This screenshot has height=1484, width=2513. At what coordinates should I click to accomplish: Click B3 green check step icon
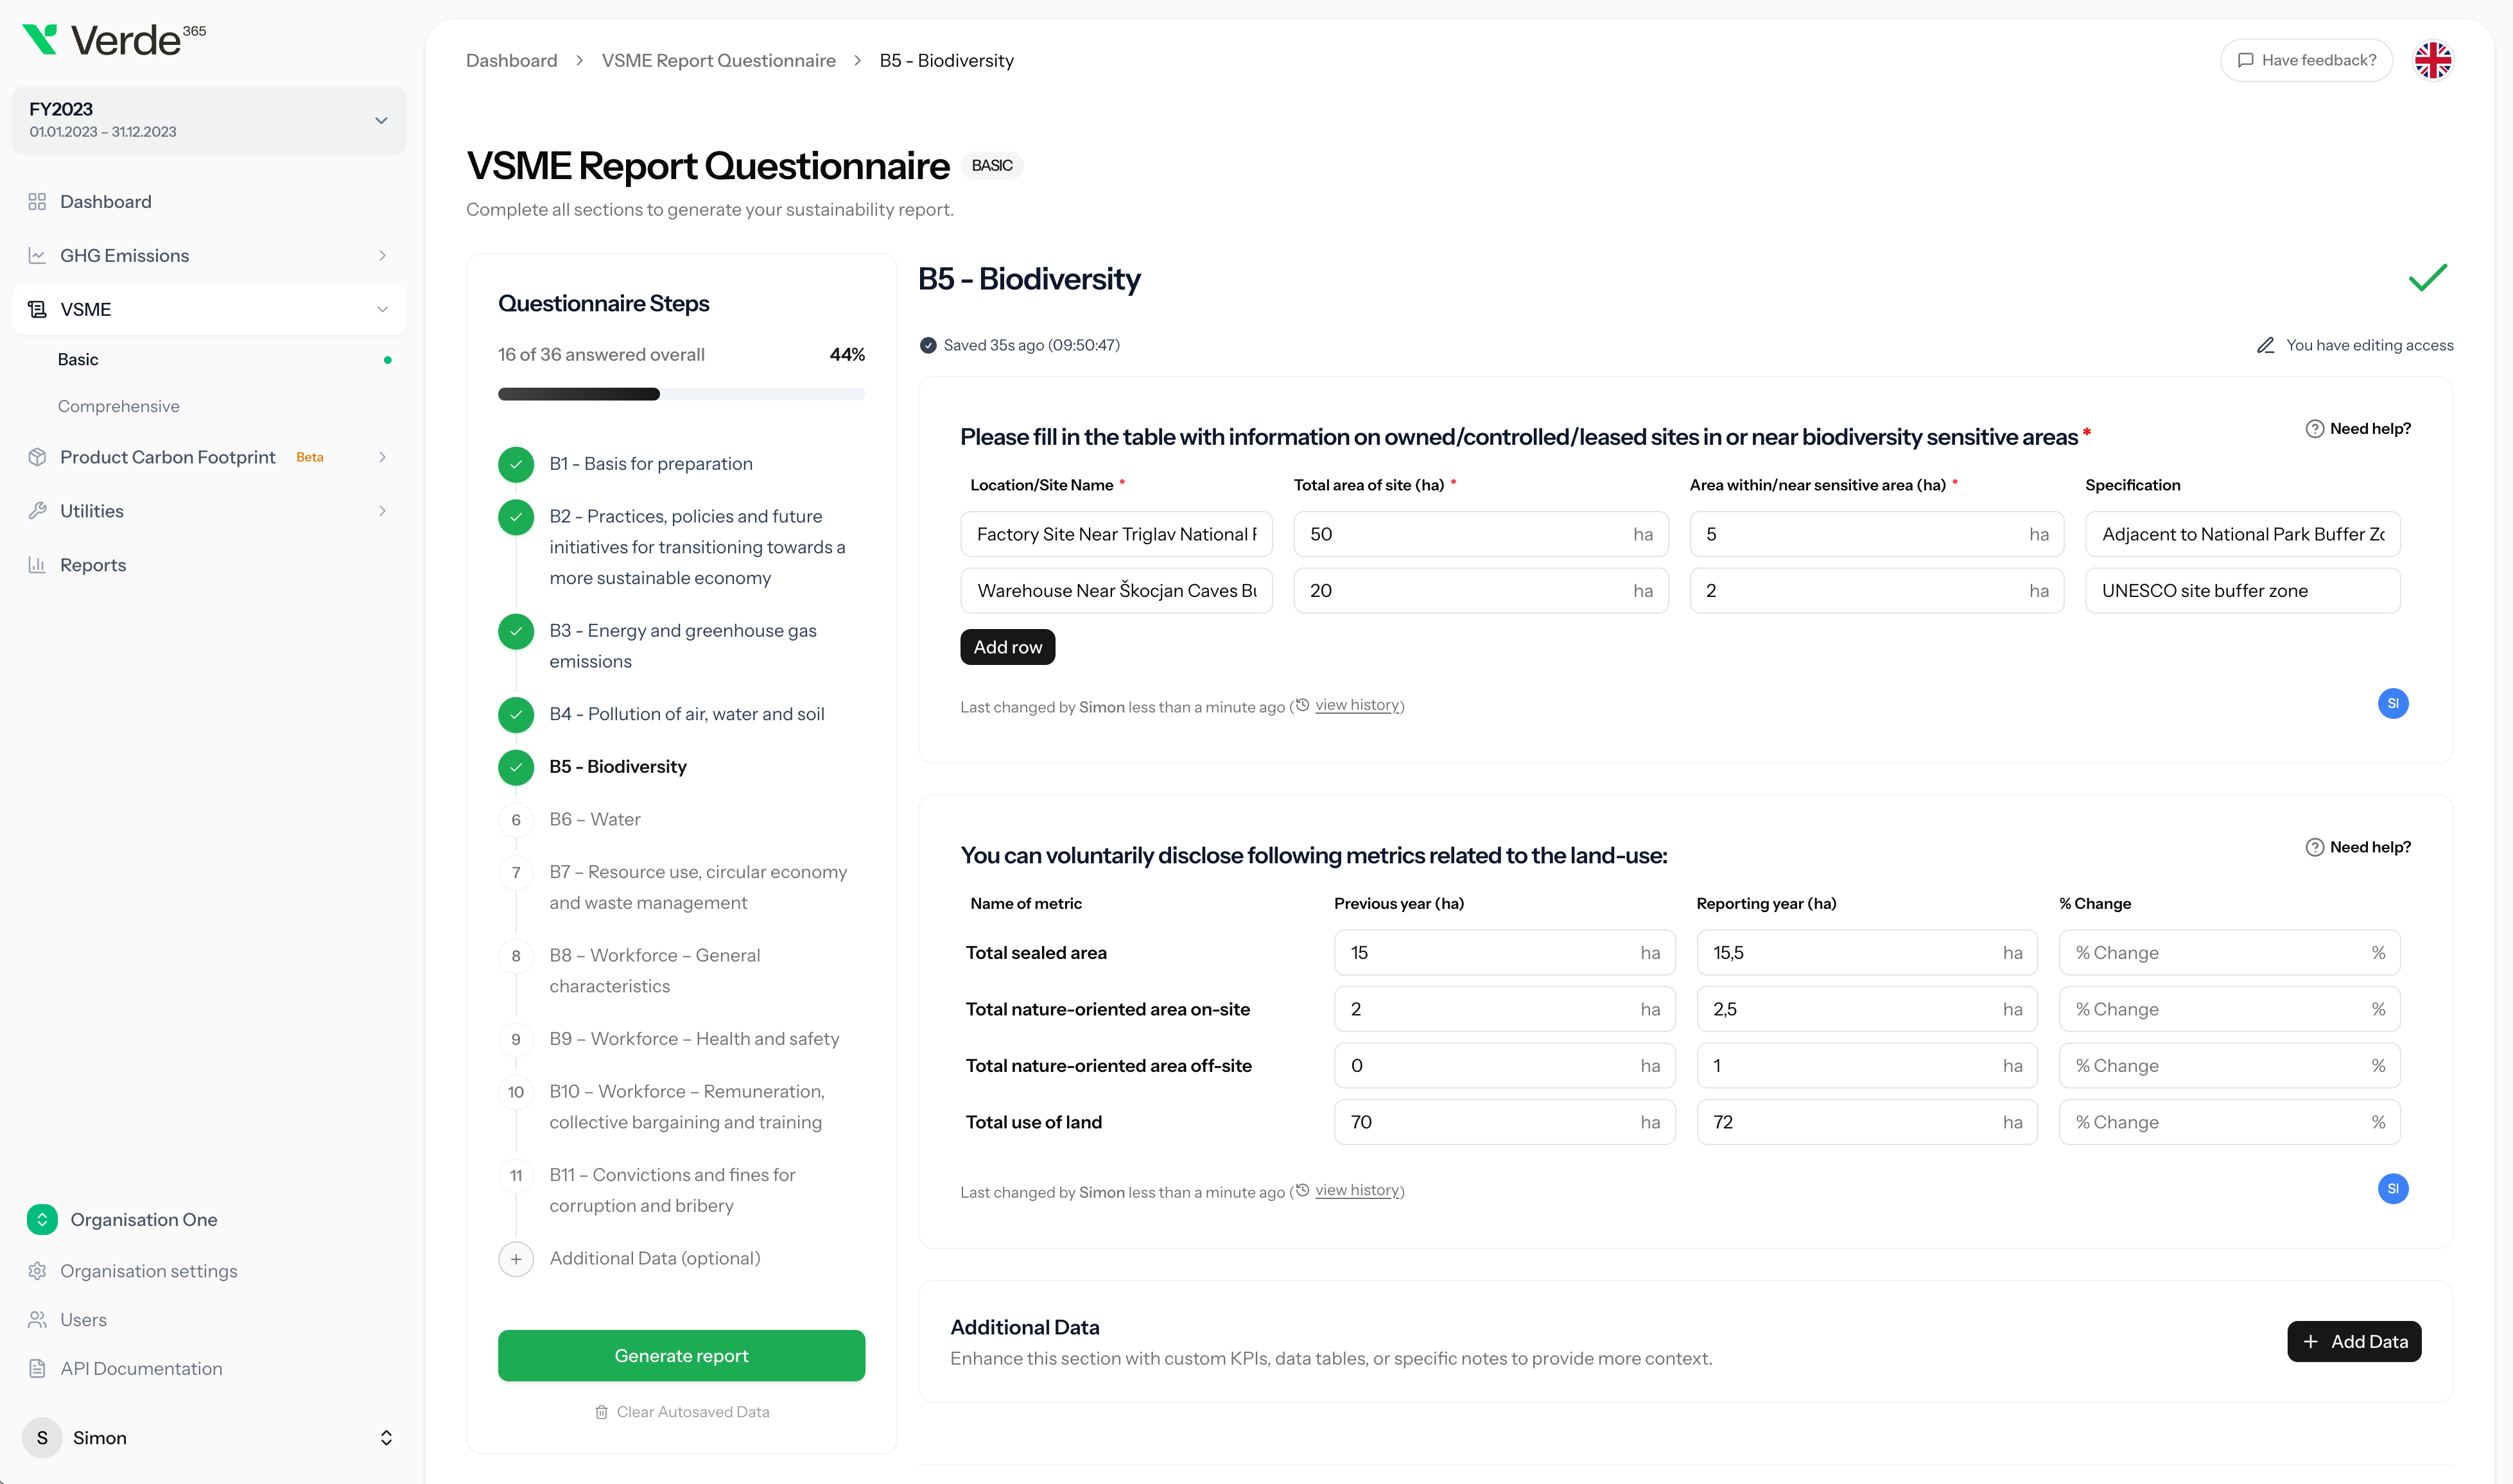coord(516,631)
